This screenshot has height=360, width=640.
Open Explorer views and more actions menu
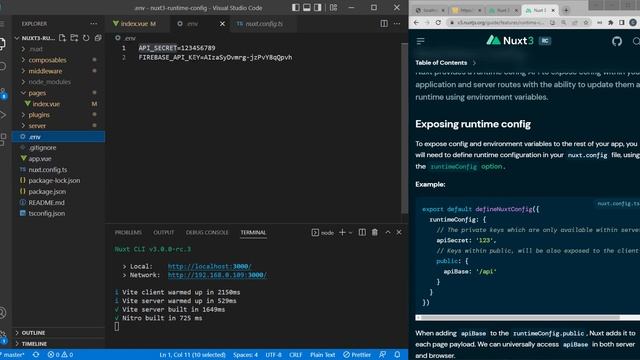tap(94, 24)
